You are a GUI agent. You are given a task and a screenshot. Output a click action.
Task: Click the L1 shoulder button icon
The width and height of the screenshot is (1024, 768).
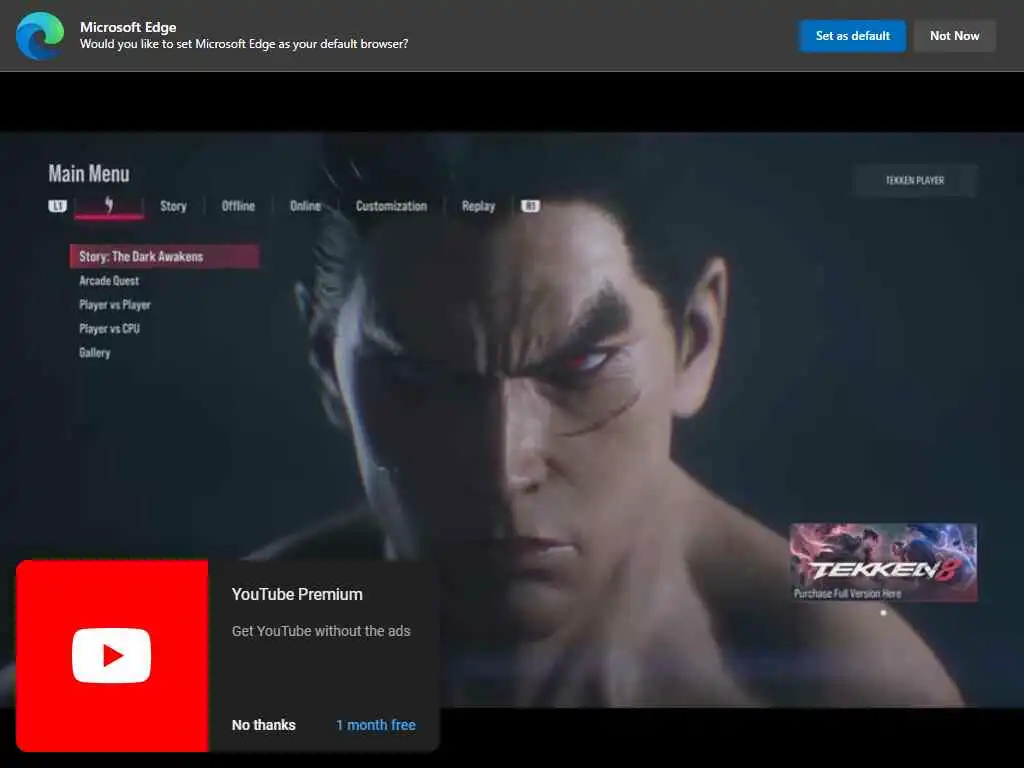[57, 206]
